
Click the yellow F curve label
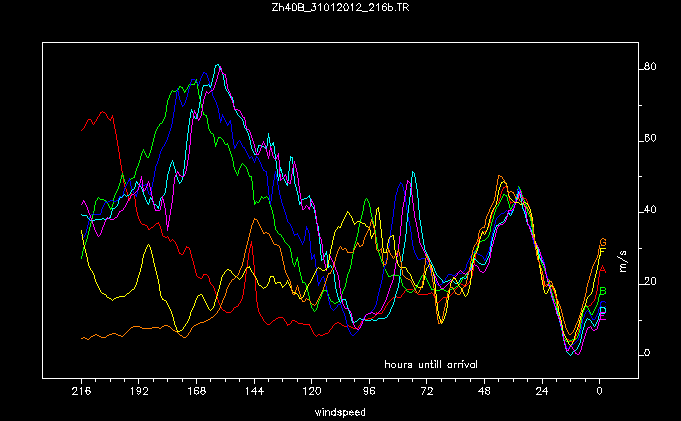click(603, 252)
